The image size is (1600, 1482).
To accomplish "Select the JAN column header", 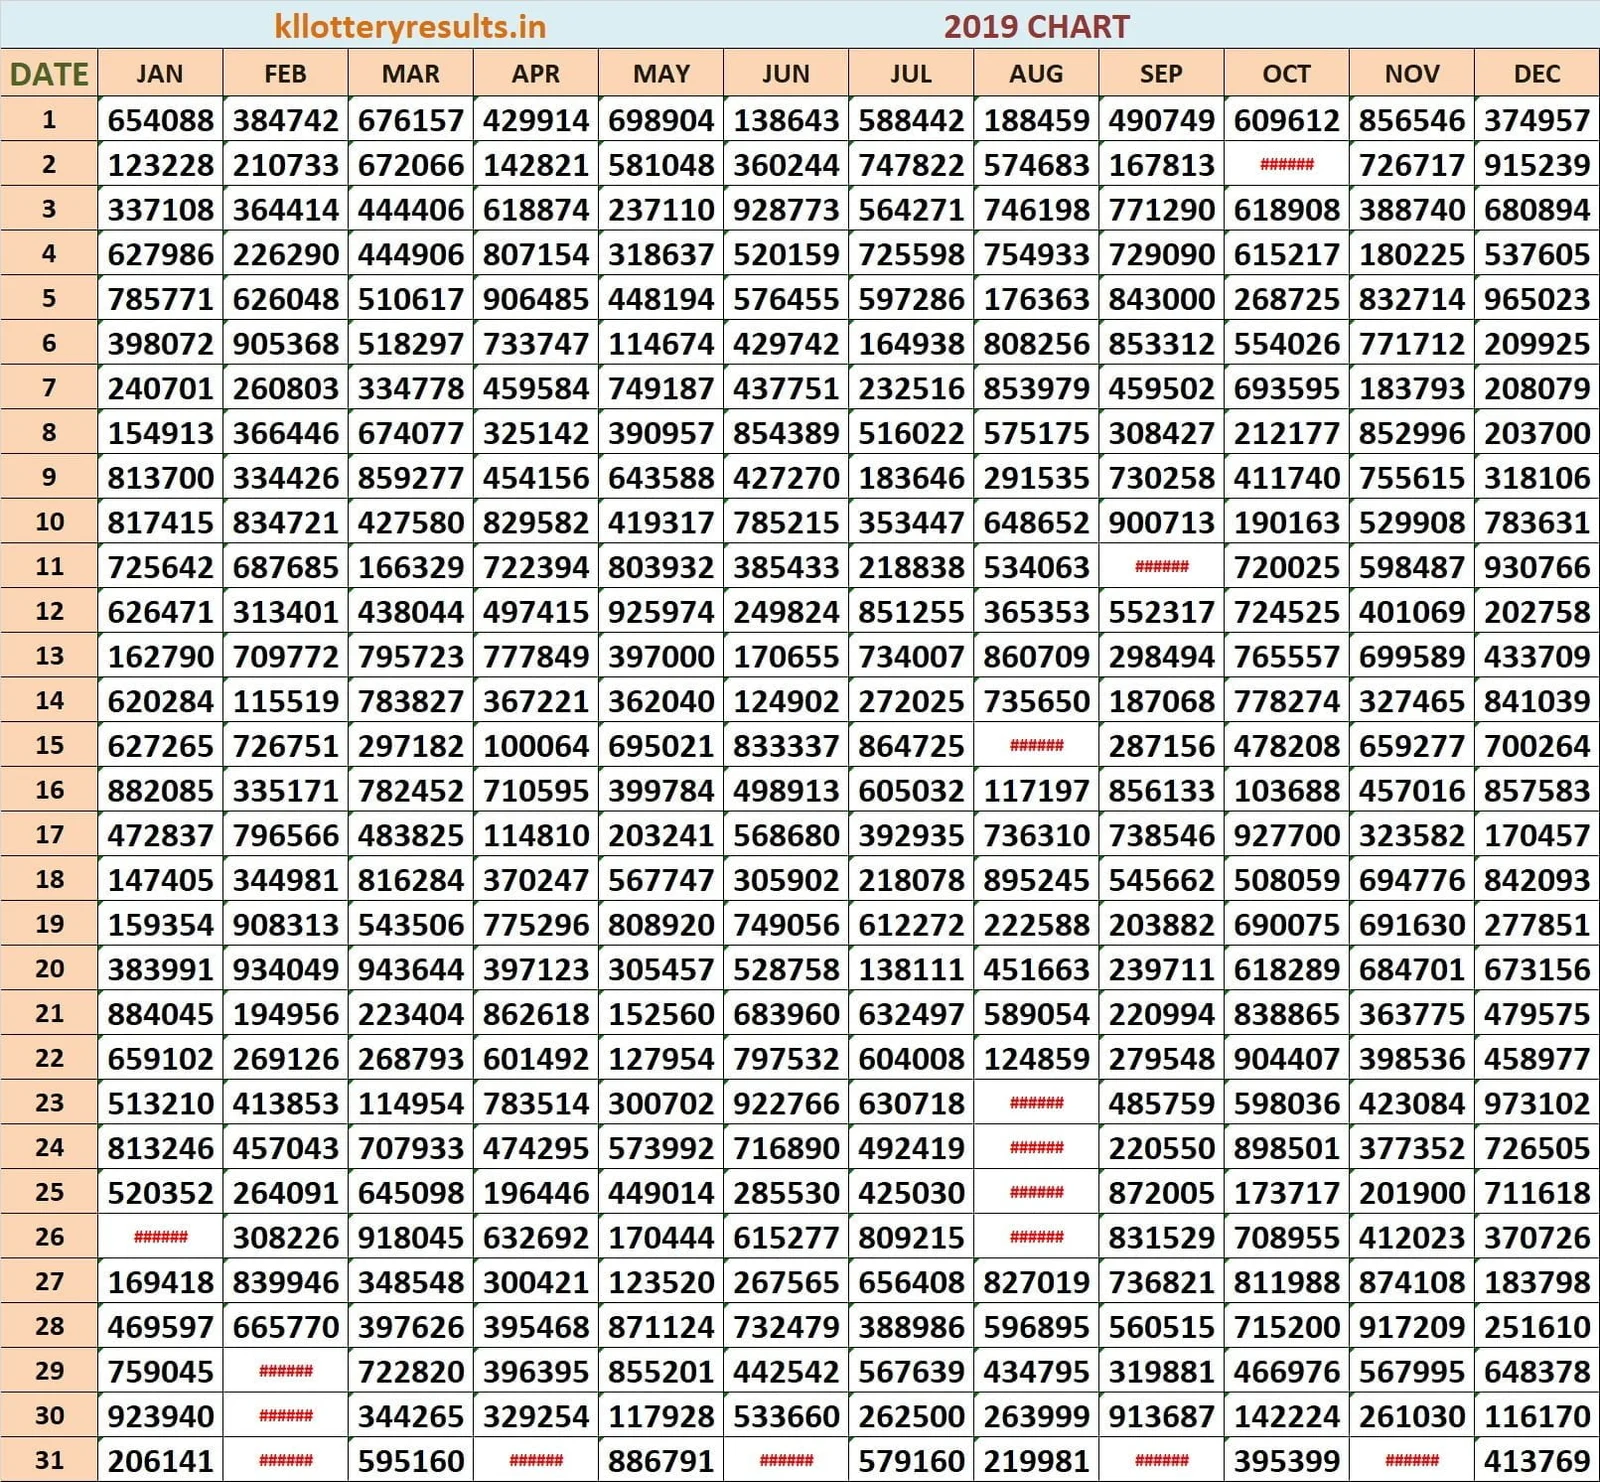I will pos(160,73).
